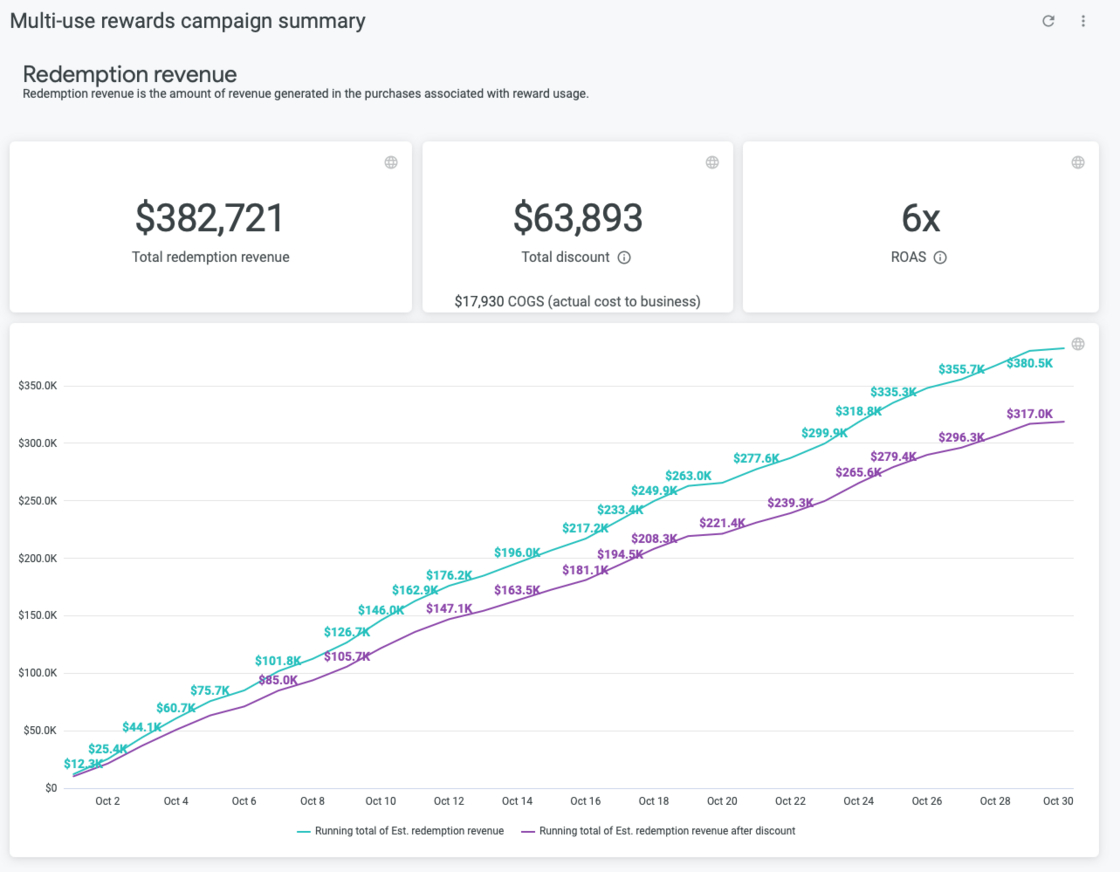Viewport: 1120px width, 872px height.
Task: Click the Oct 16 x-axis label
Action: [585, 801]
